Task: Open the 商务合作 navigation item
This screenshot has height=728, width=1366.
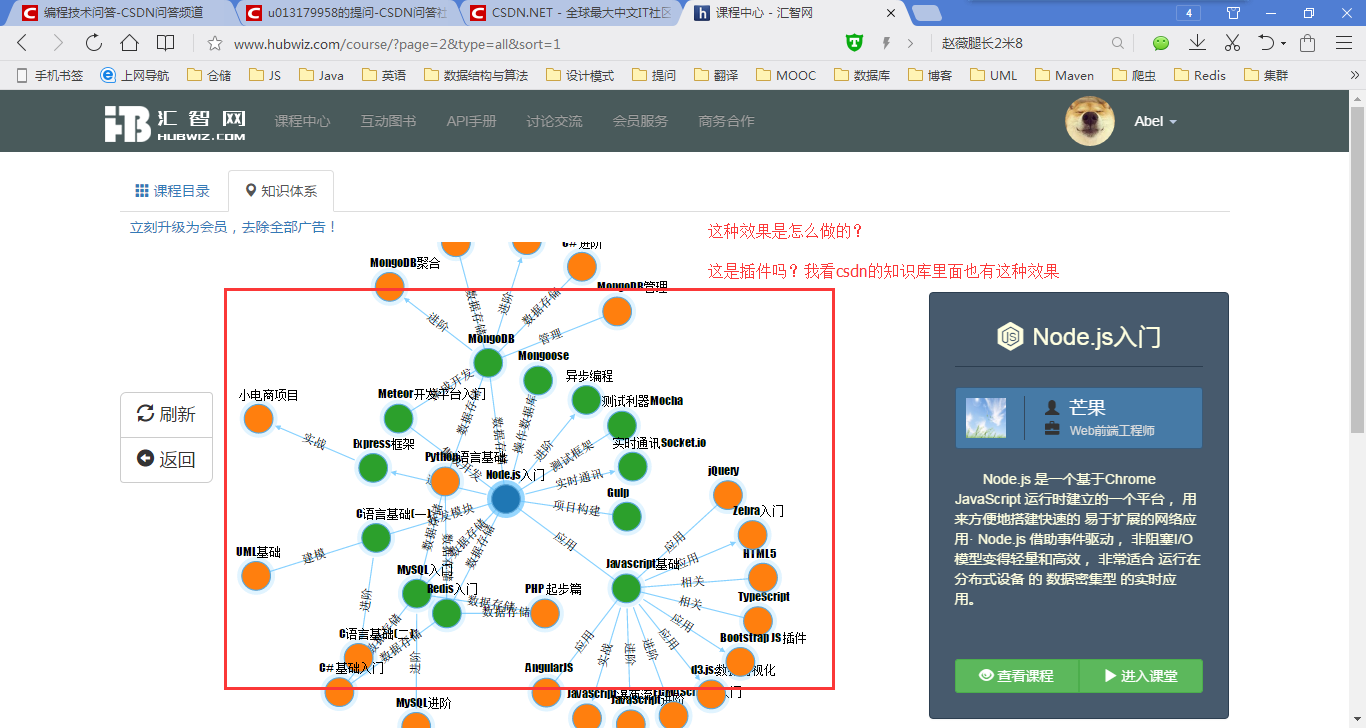Action: [726, 121]
